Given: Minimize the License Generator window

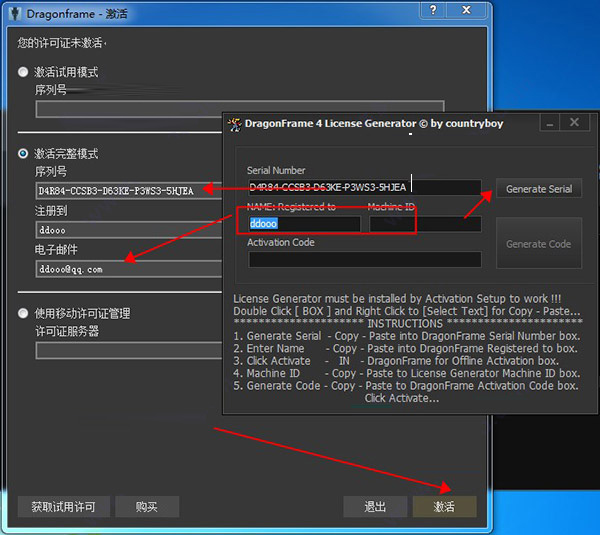Looking at the screenshot, I should 549,123.
